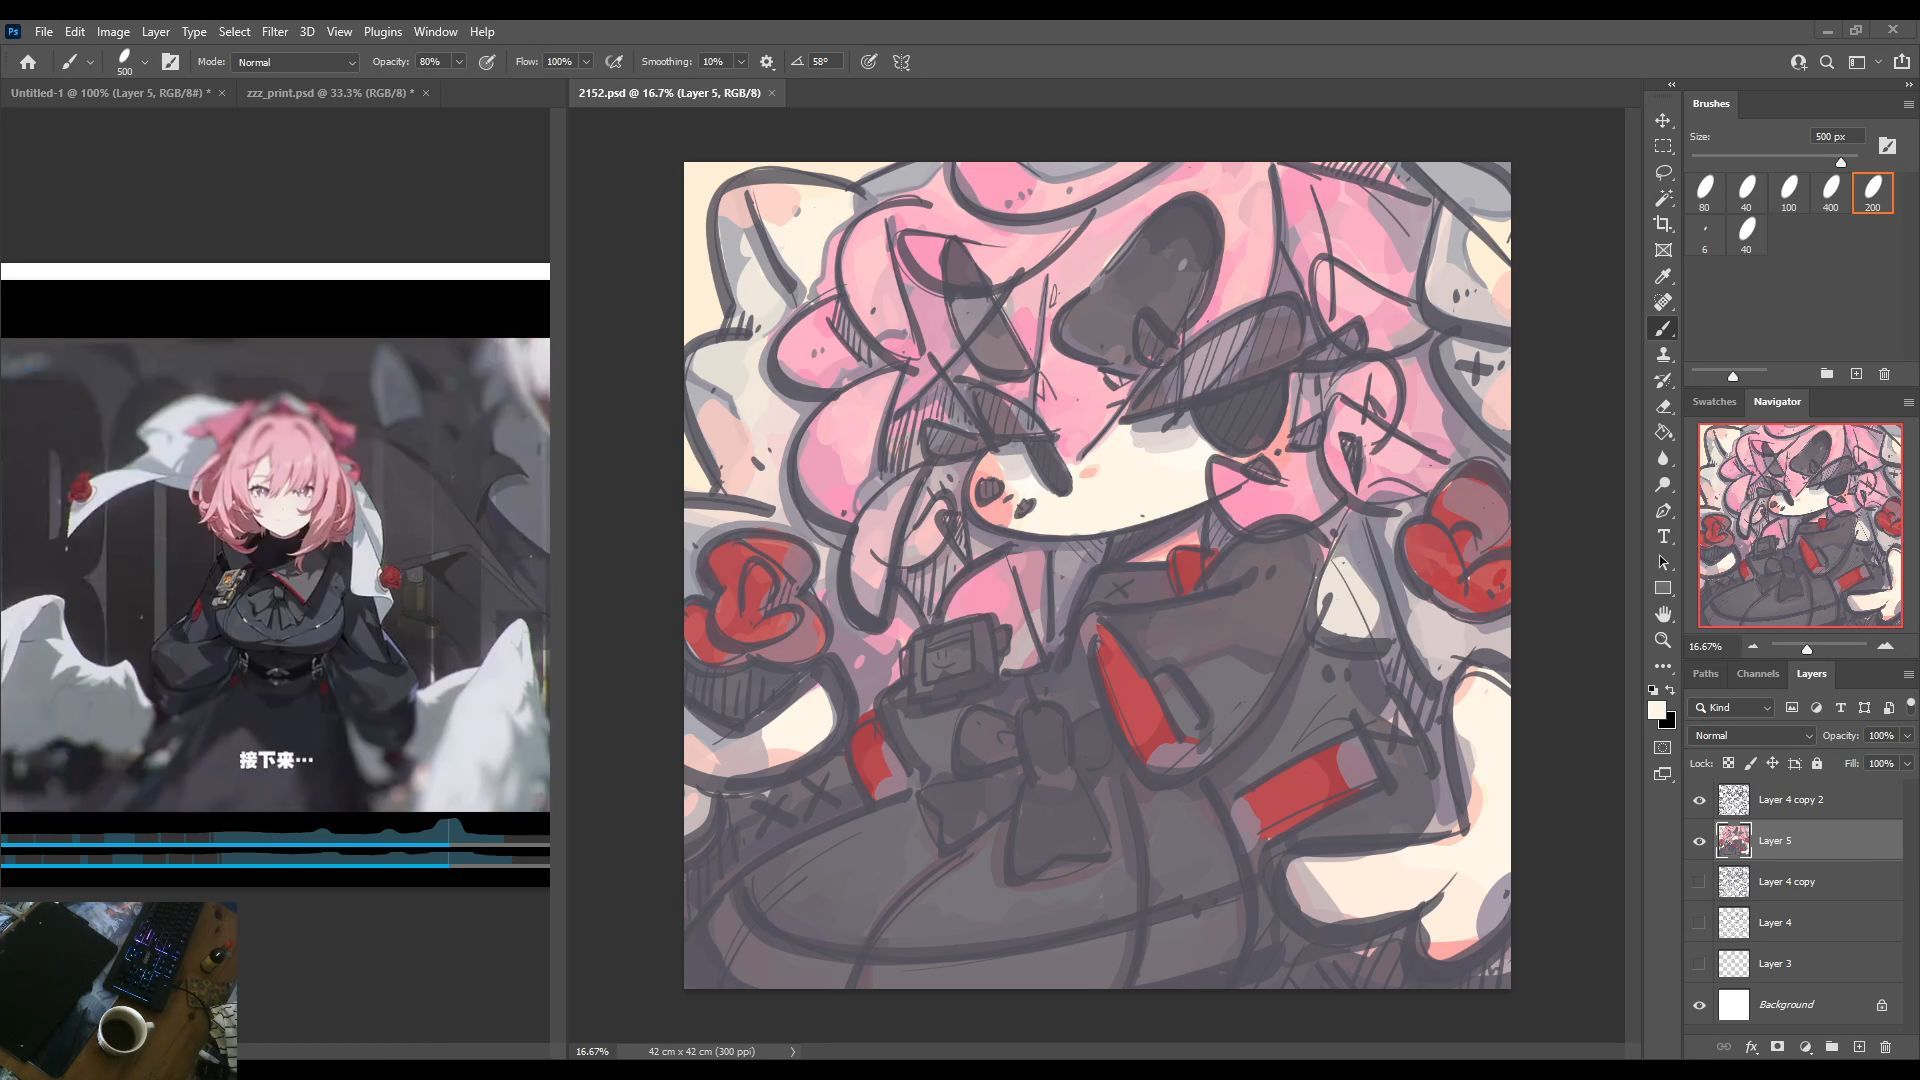Select the Blur tool
The image size is (1920, 1080).
1663,458
